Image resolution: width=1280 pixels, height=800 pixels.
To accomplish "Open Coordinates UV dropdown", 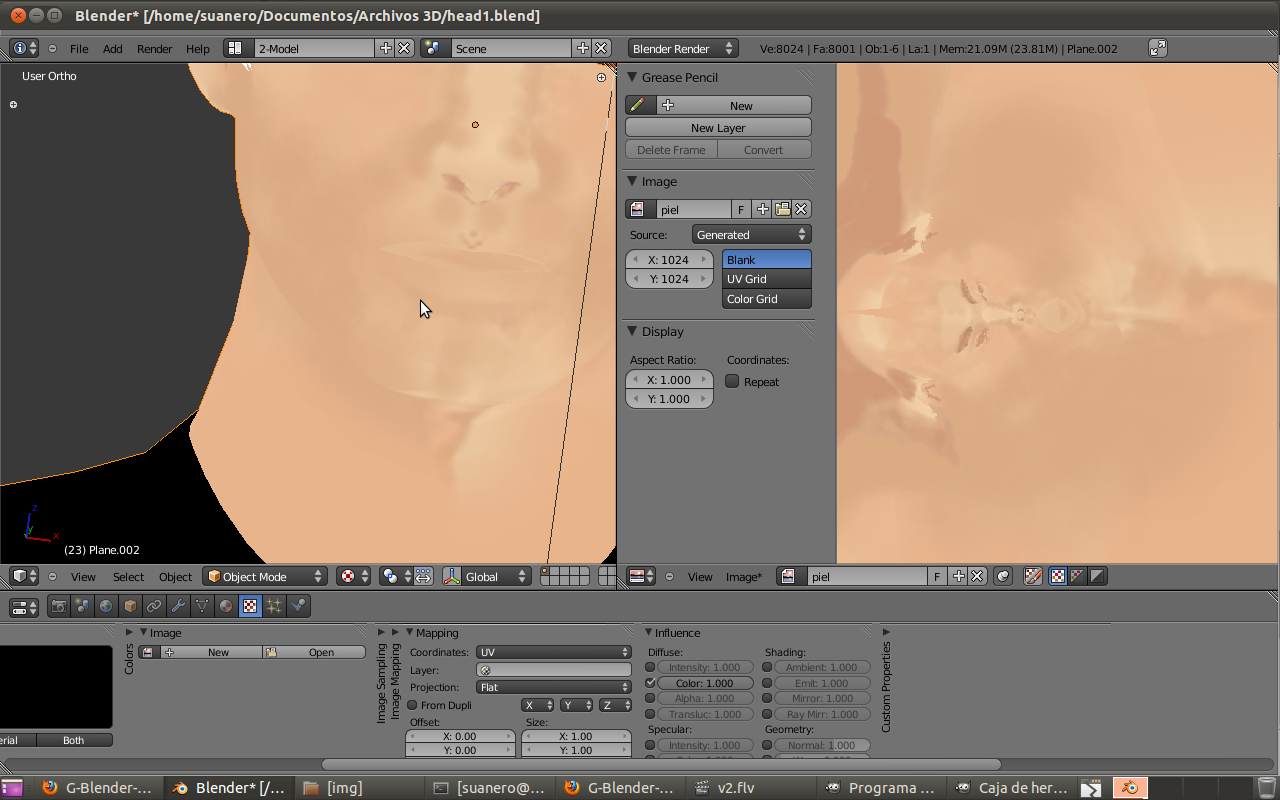I will click(x=554, y=652).
